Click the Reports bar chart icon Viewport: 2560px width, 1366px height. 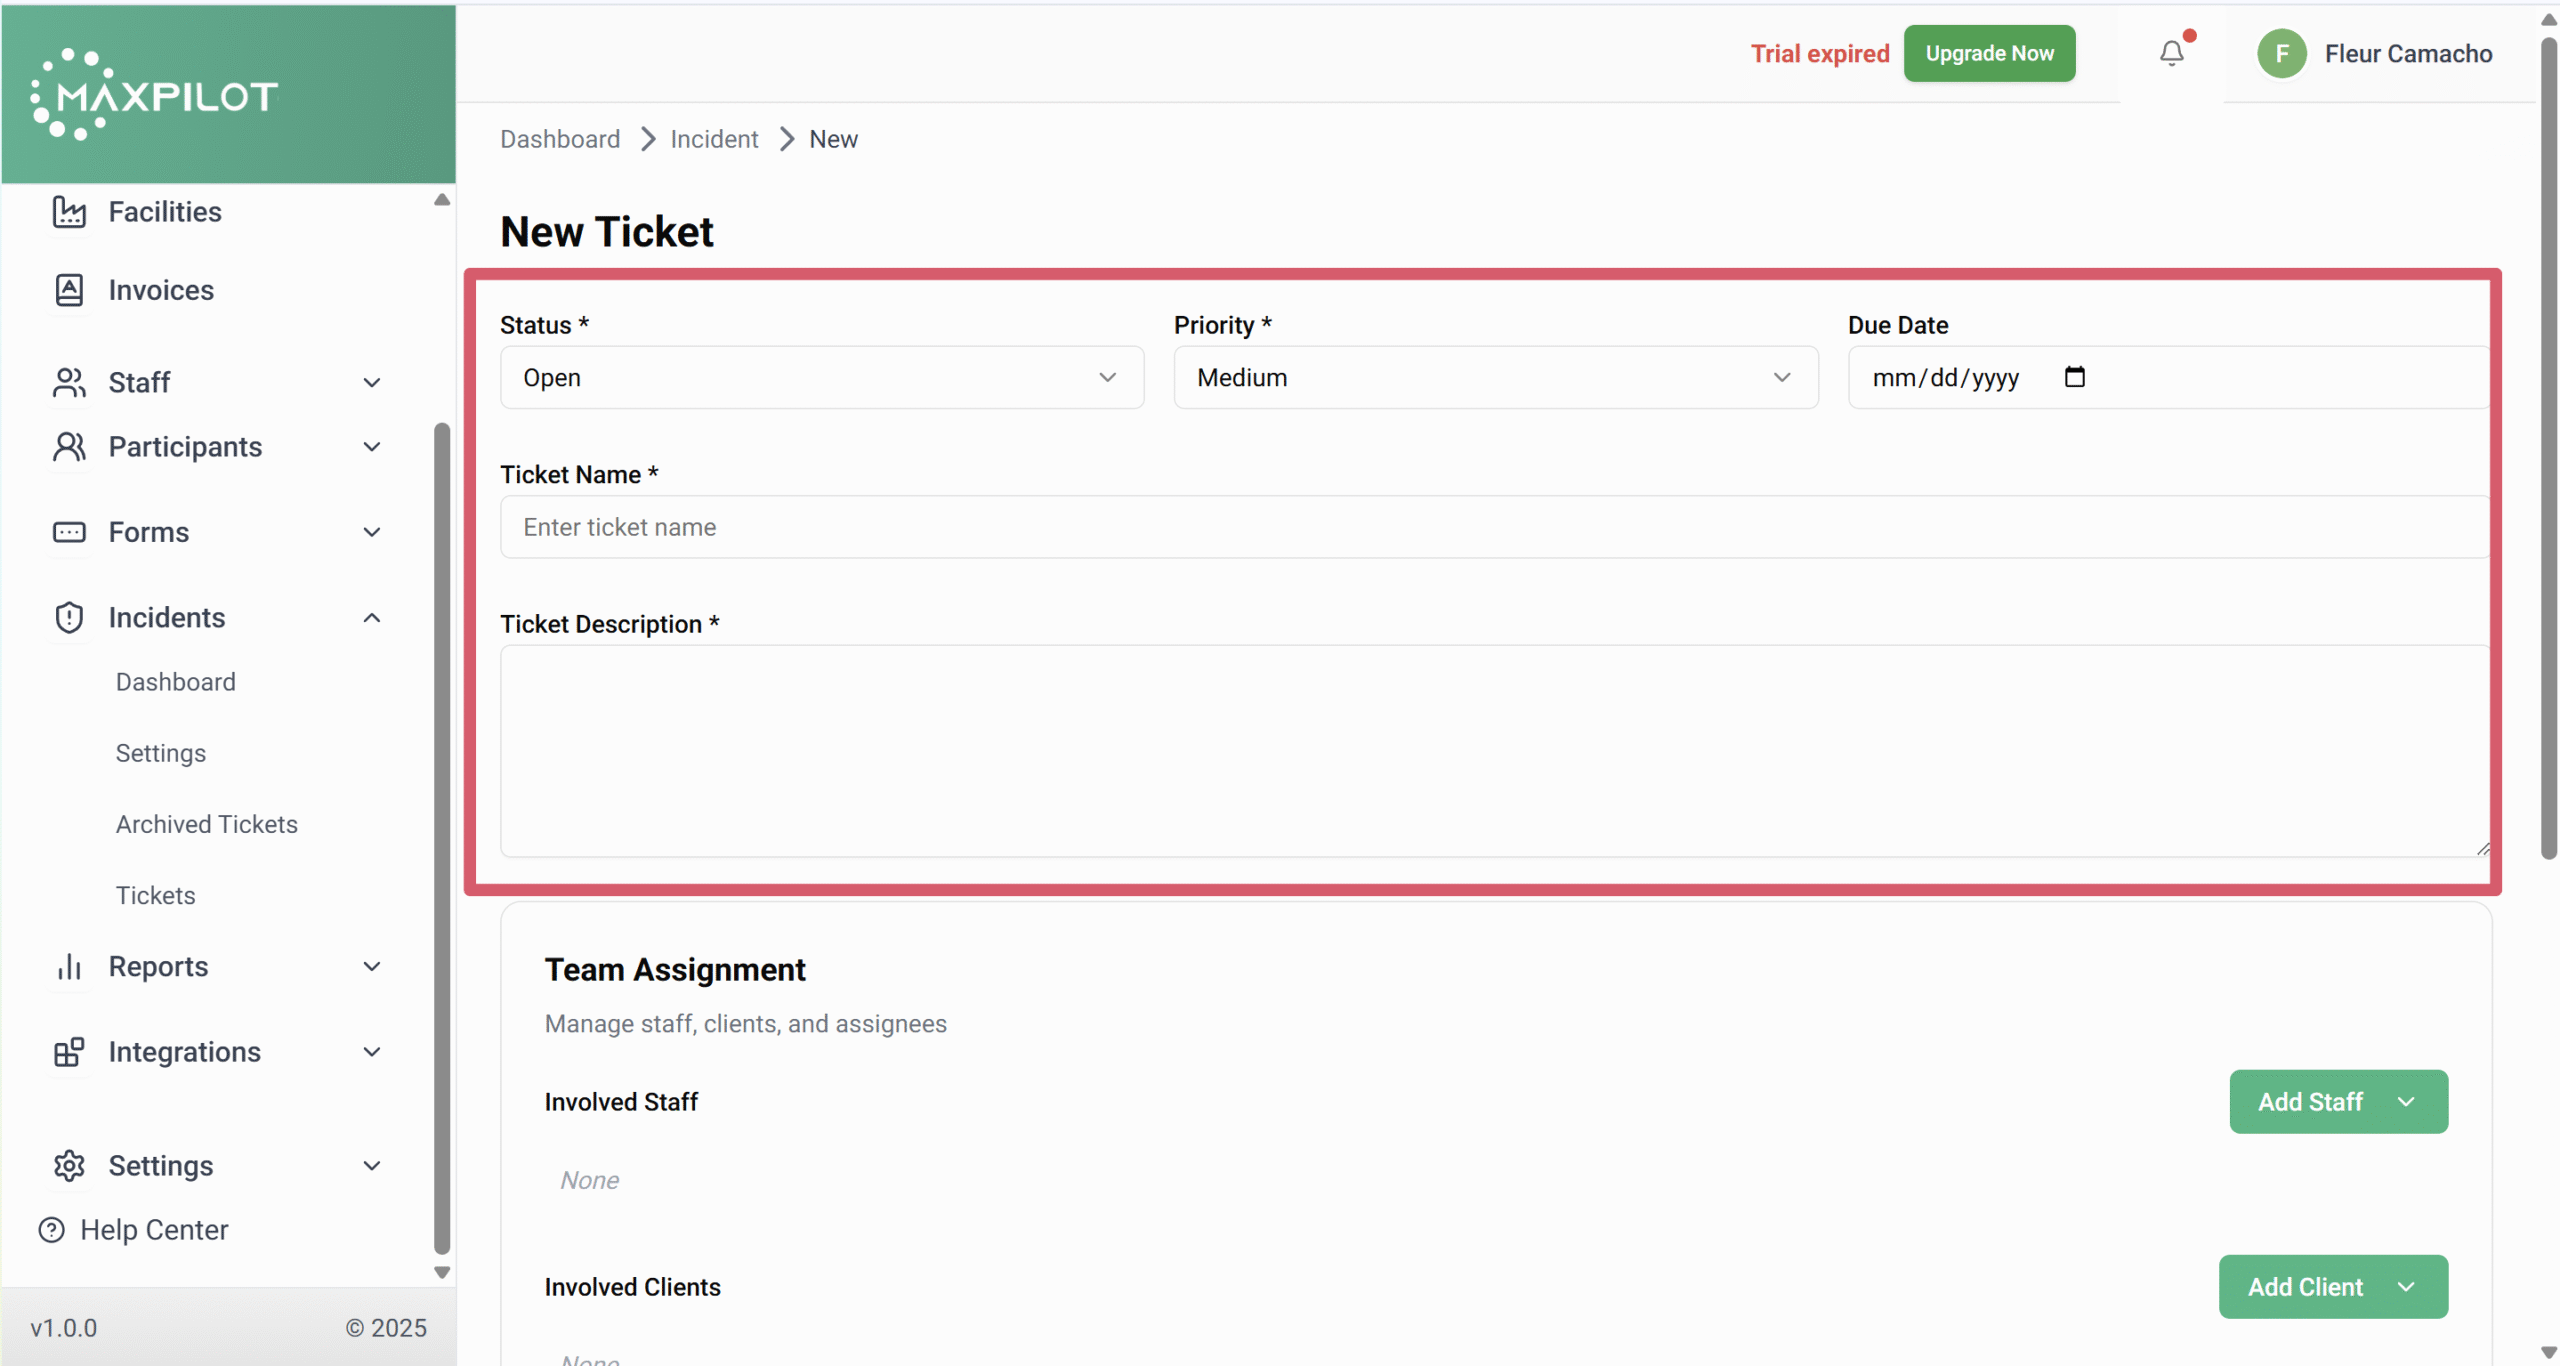coord(69,967)
